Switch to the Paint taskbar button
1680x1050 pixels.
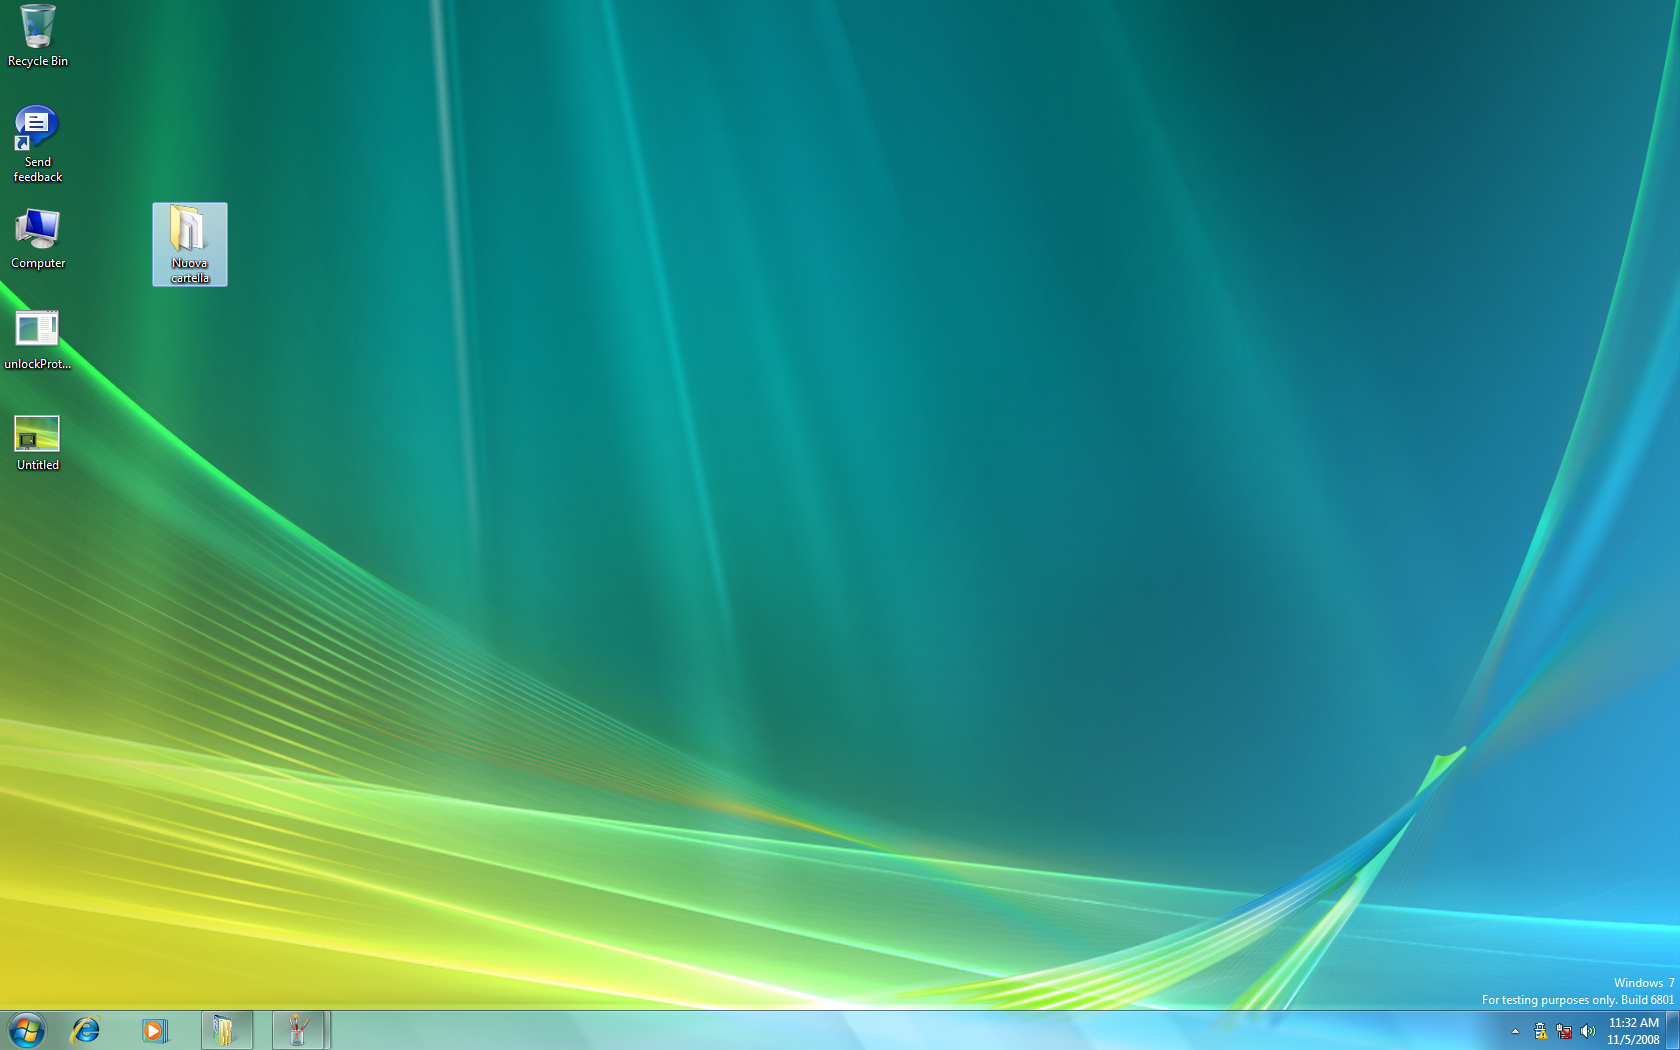click(298, 1030)
